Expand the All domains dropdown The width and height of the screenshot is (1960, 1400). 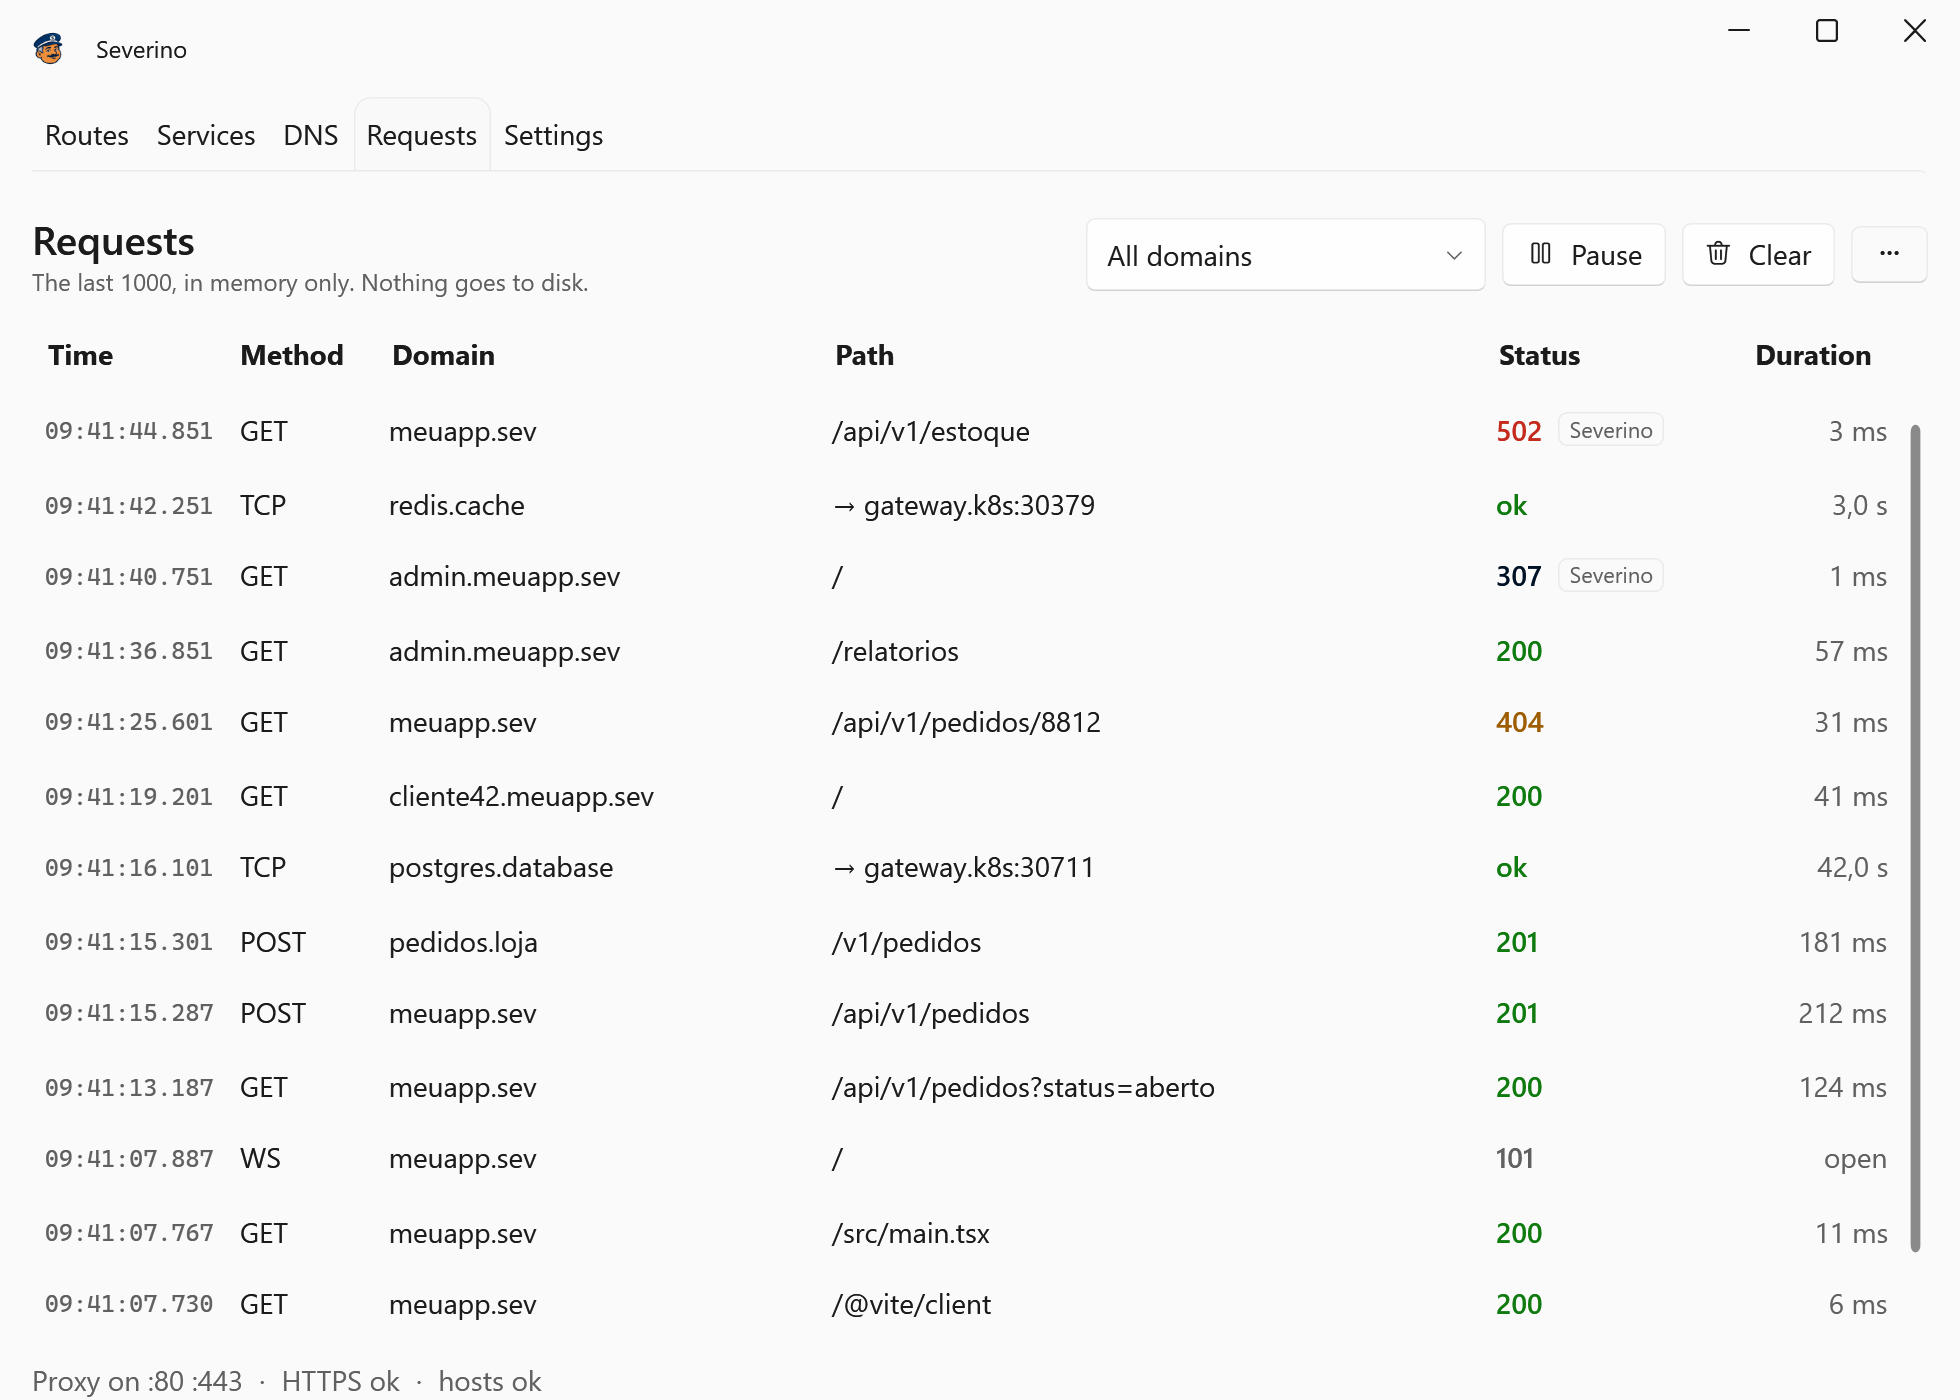pos(1285,255)
